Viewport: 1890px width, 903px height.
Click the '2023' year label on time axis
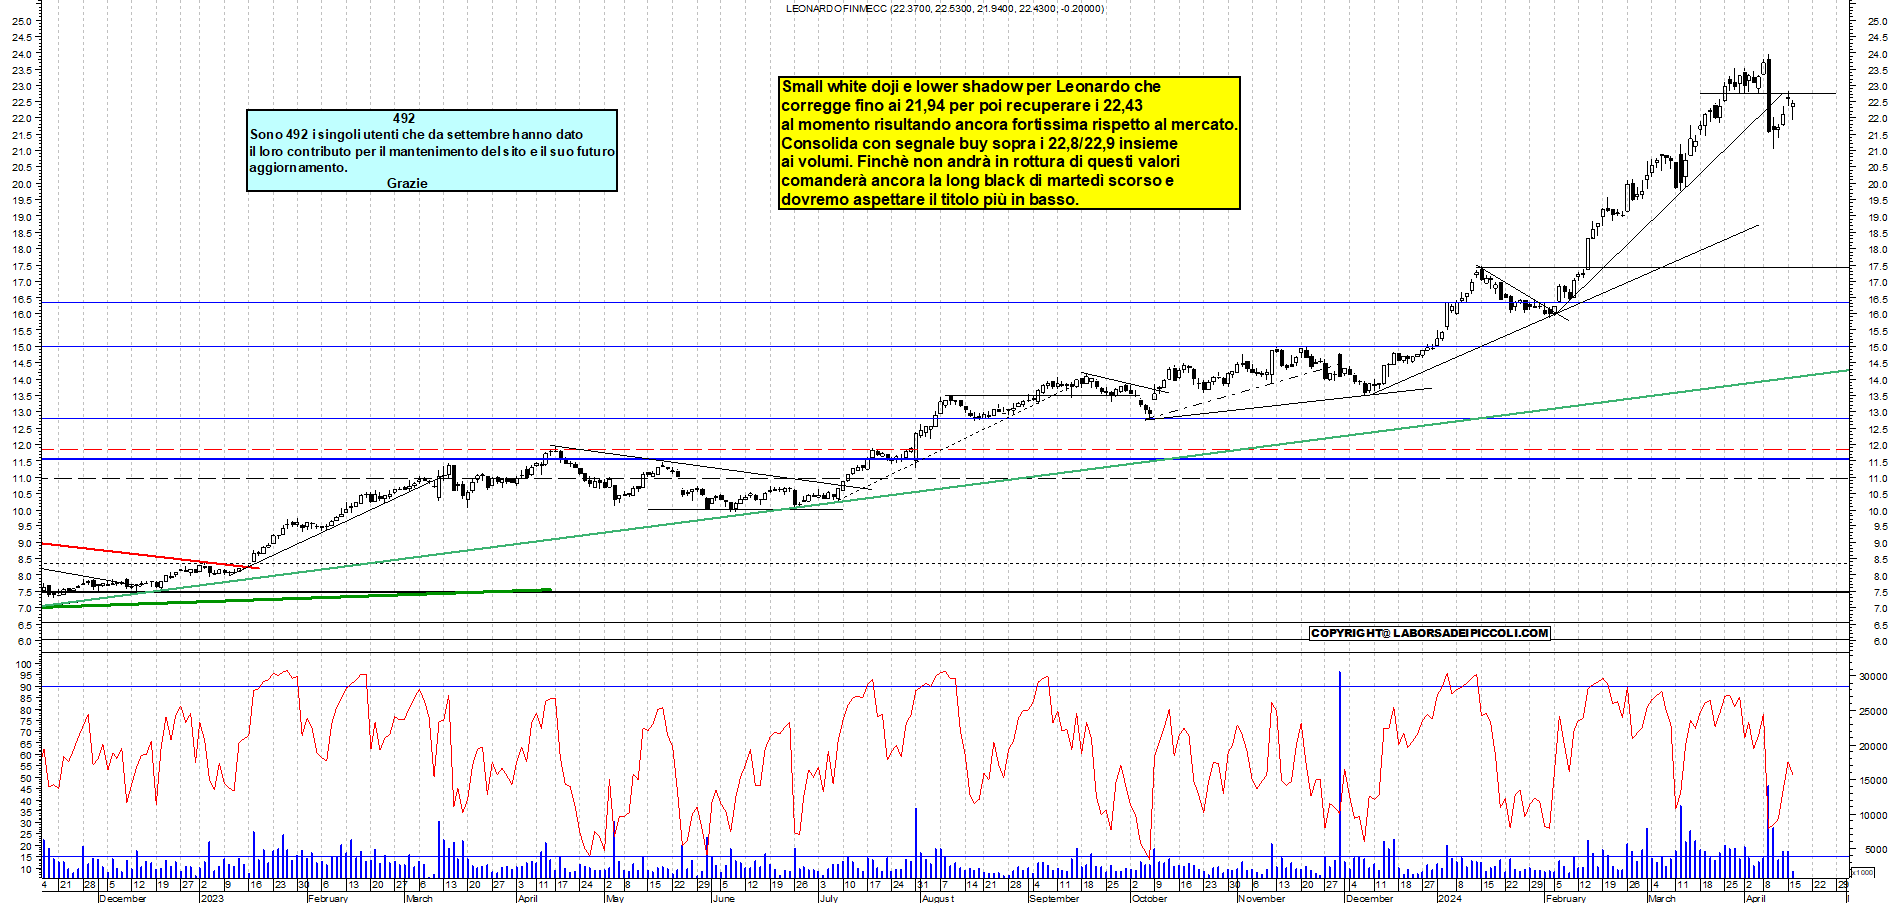(212, 898)
